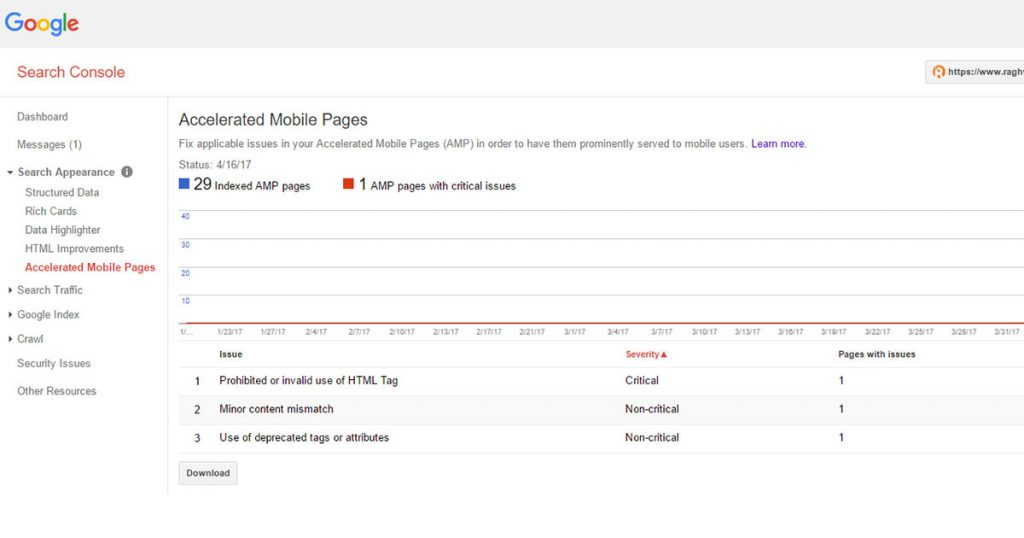Screen dimensions: 1024x538
Task: Click blue Indexed AMP pages swatch
Action: point(184,184)
